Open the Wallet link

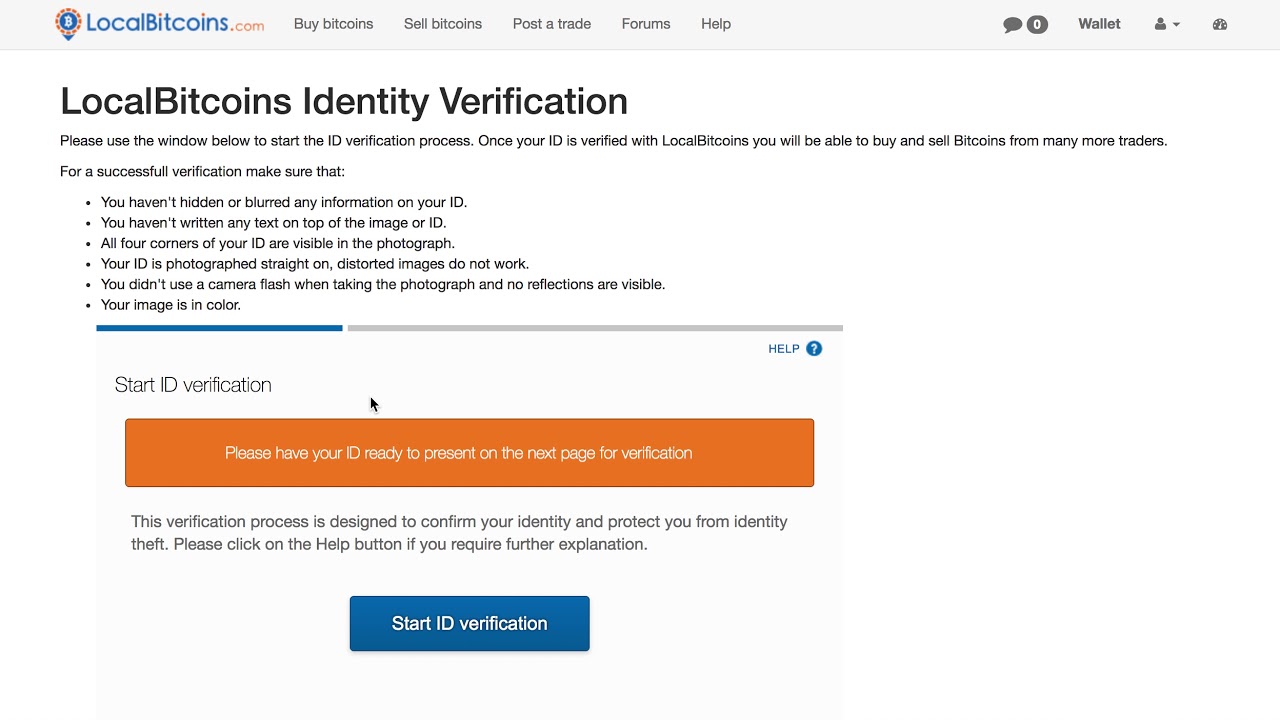(1099, 24)
